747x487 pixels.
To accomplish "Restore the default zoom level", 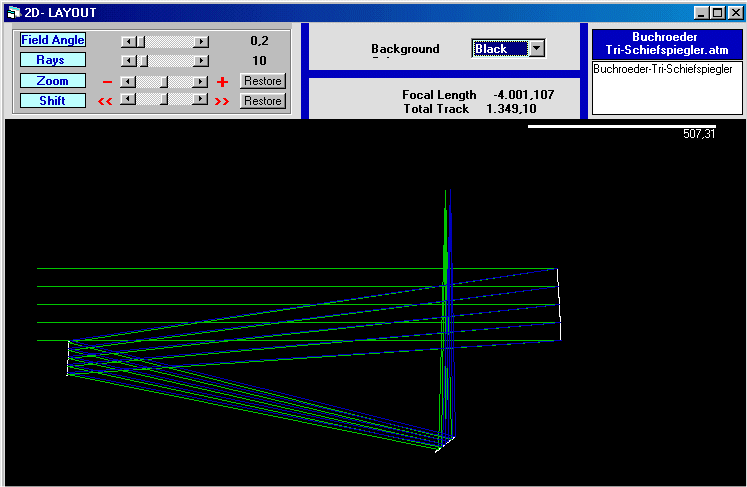I will tap(262, 81).
